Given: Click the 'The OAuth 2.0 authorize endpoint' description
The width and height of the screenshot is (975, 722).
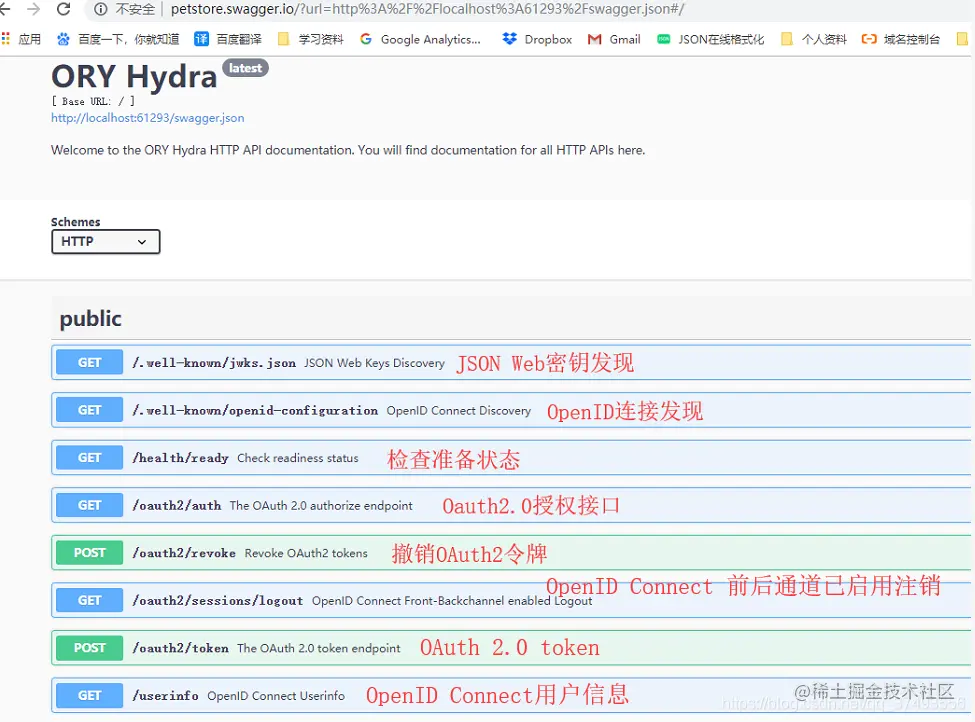Looking at the screenshot, I should (x=321, y=506).
